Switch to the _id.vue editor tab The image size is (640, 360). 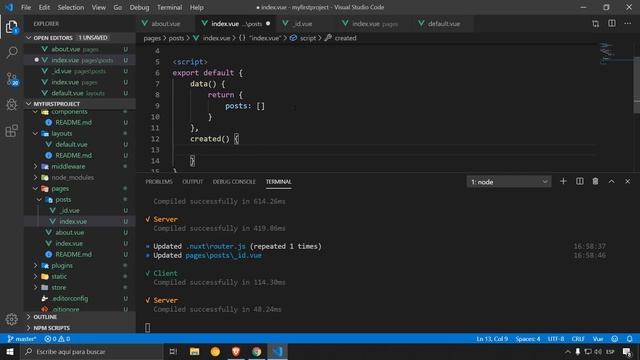[x=303, y=24]
